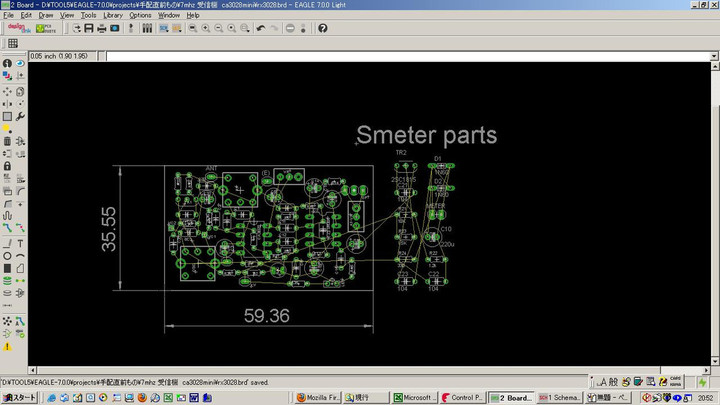Open the Options menu
Viewport: 720px width, 405px height.
pyautogui.click(x=140, y=15)
